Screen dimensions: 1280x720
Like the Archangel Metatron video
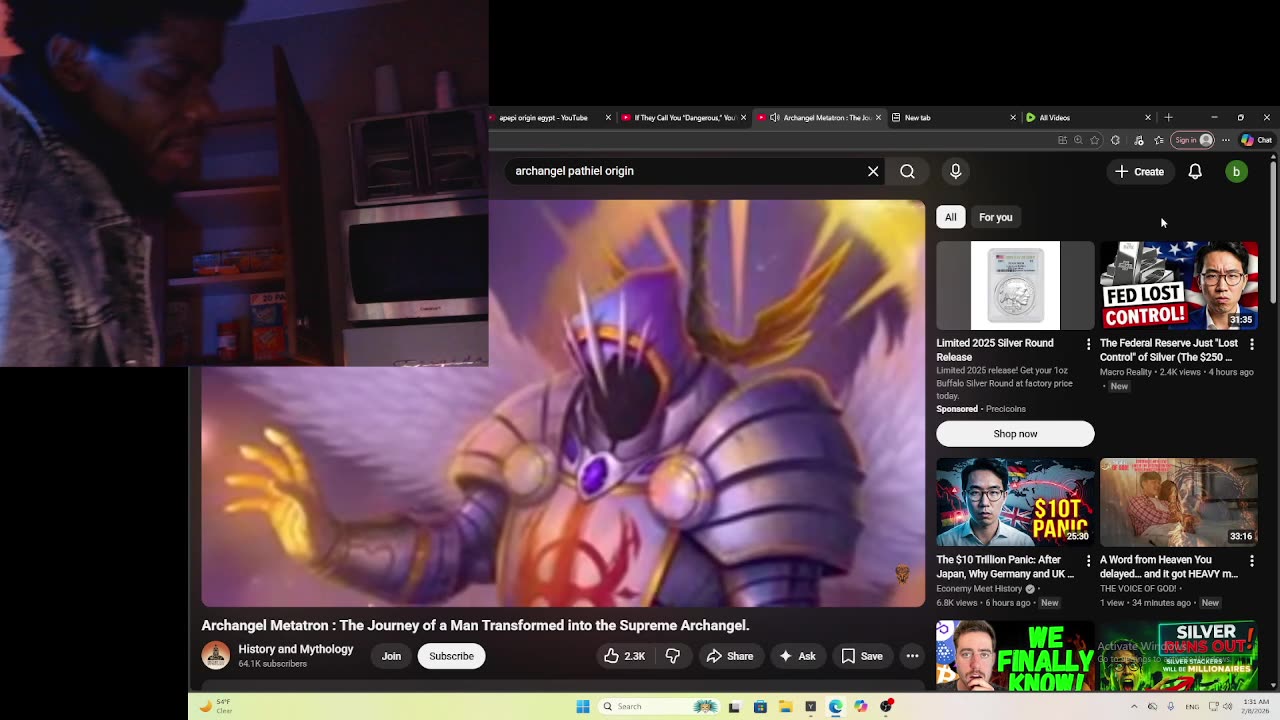[x=624, y=656]
